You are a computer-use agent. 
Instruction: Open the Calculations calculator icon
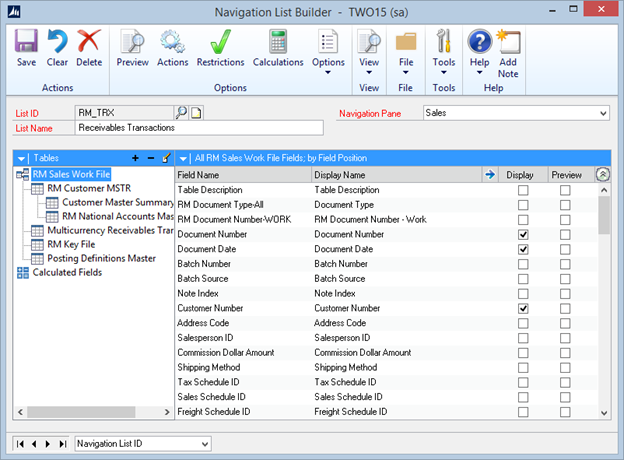[278, 41]
